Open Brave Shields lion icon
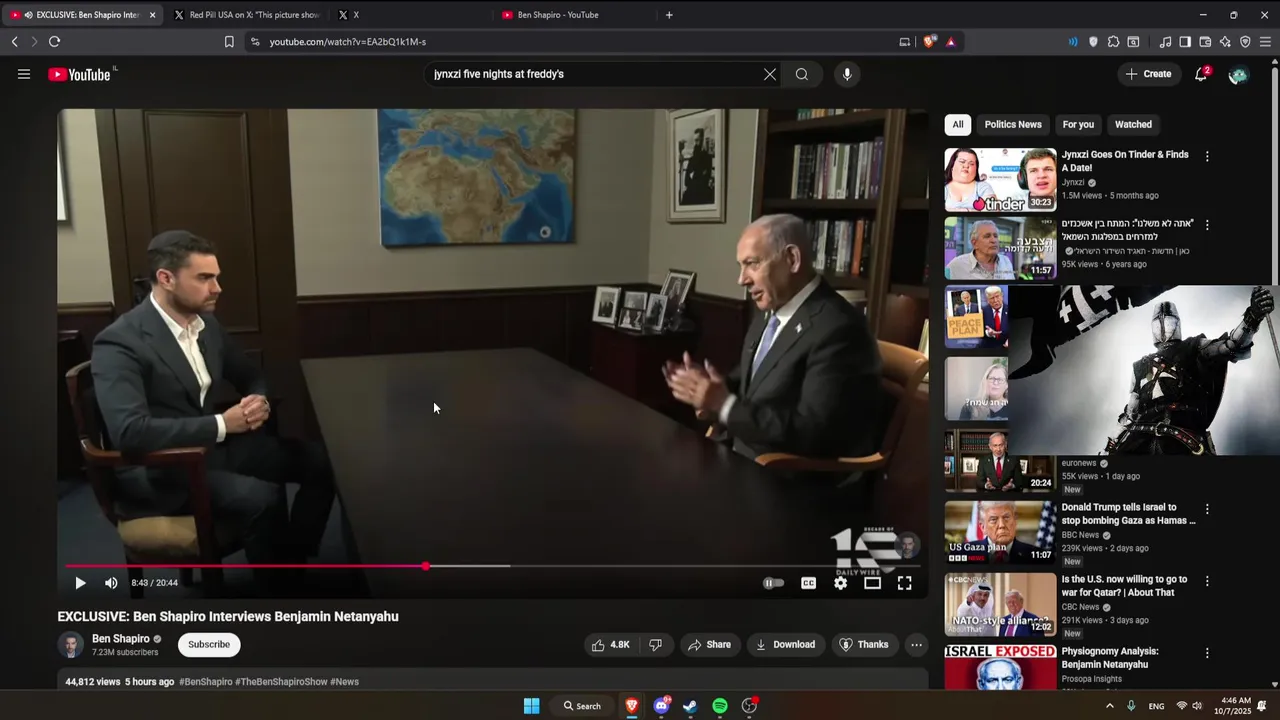 (929, 42)
